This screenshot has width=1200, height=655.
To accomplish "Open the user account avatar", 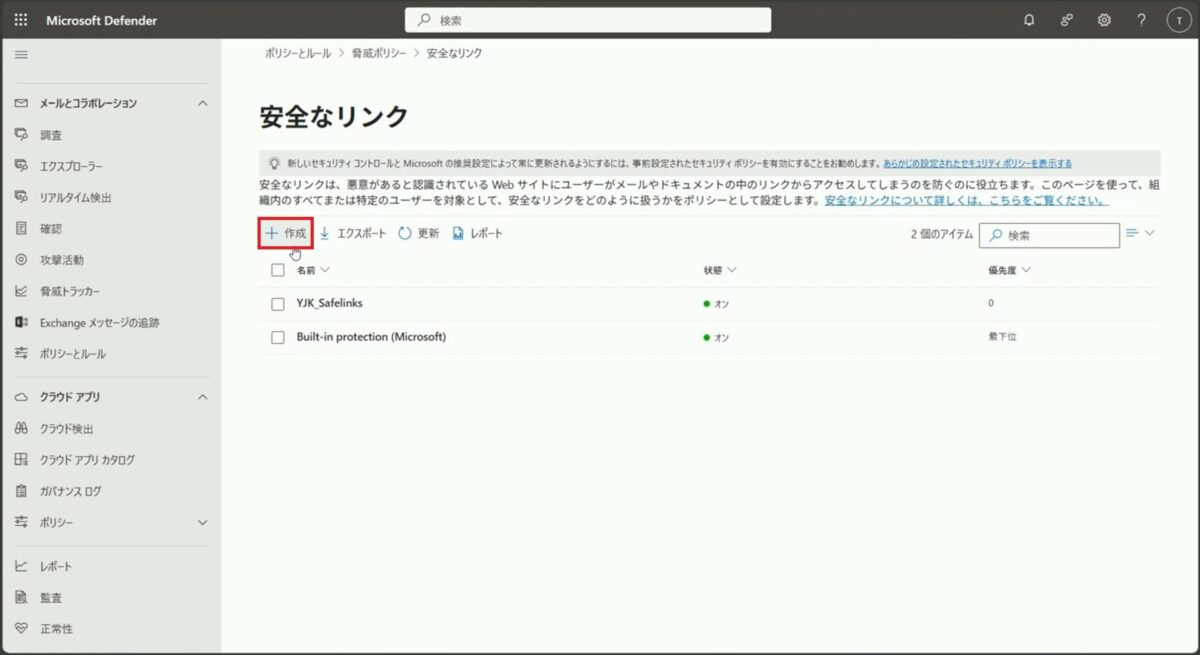I will [x=1178, y=20].
